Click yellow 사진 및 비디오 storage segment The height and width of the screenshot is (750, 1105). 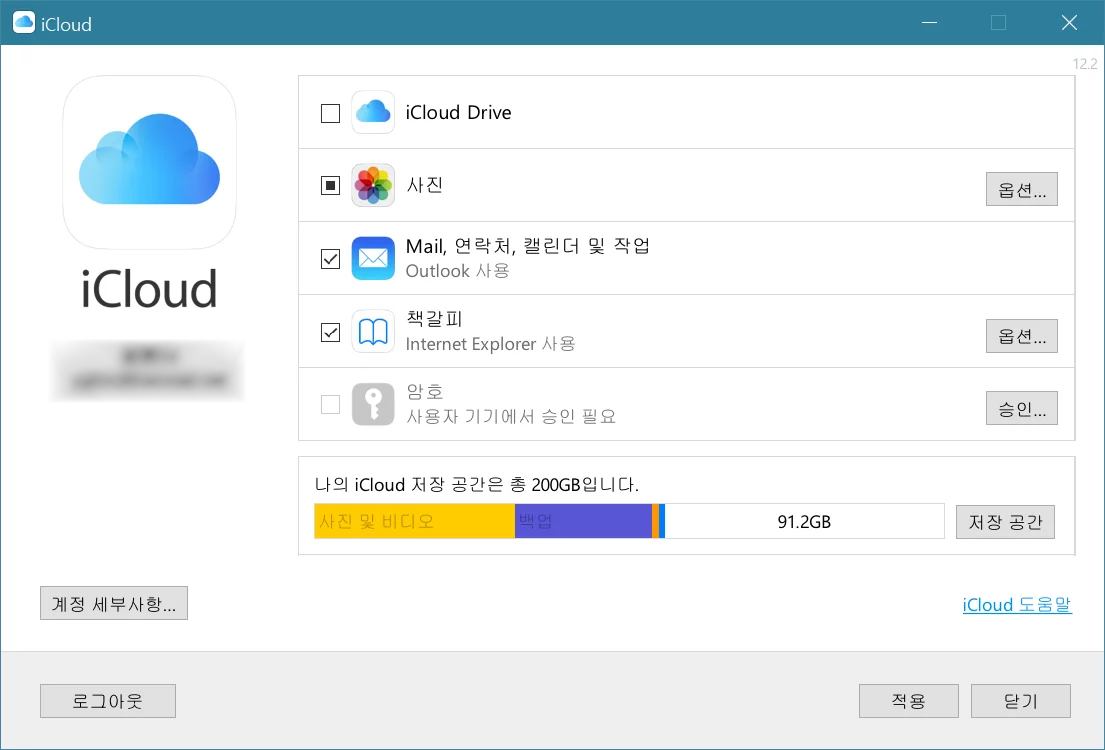pyautogui.click(x=414, y=522)
